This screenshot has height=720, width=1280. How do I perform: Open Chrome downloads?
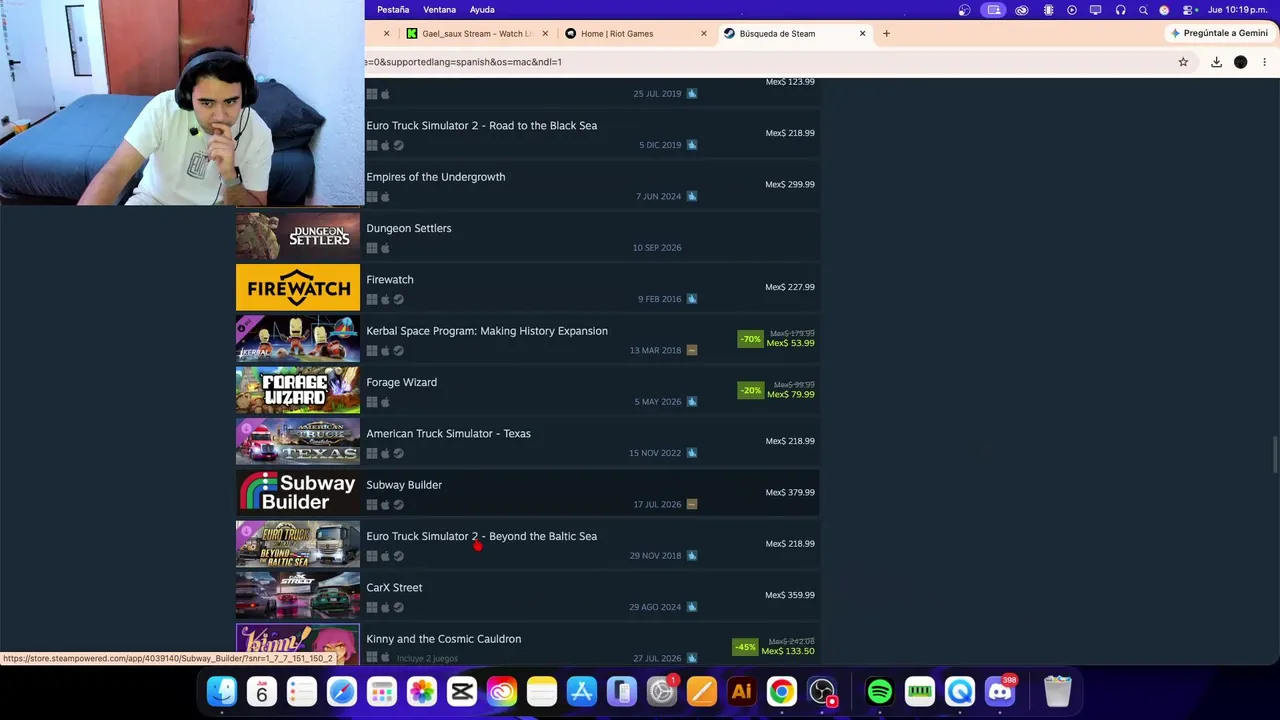point(1216,62)
